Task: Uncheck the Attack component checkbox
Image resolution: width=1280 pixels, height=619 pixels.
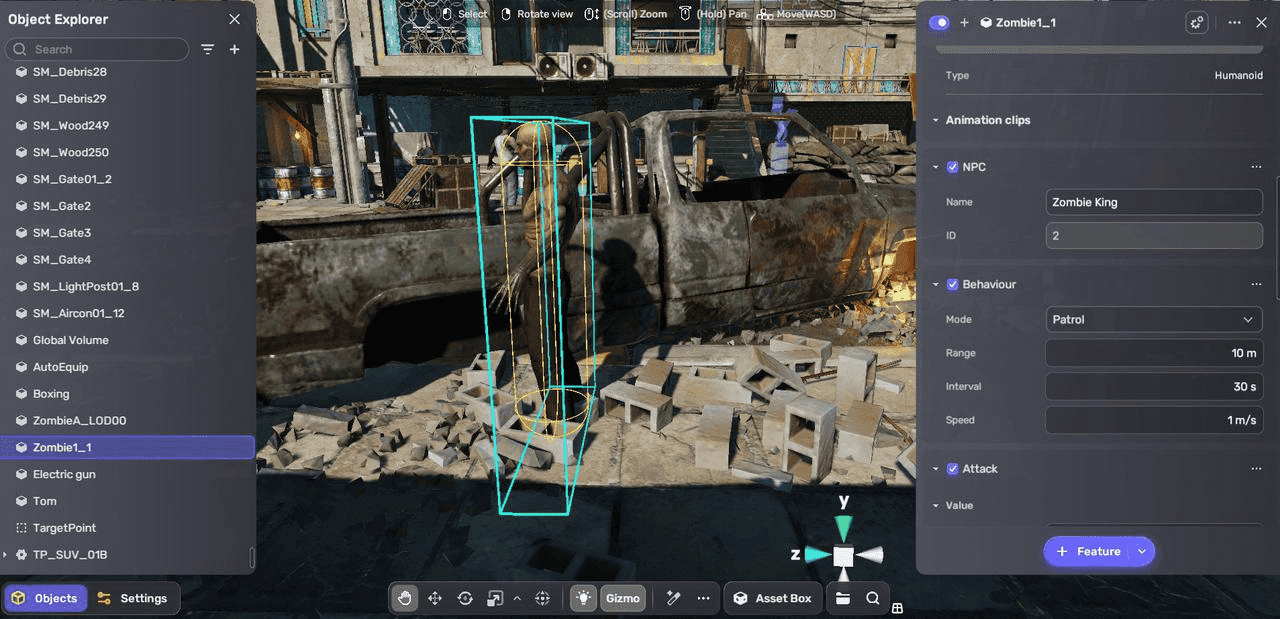Action: tap(952, 468)
